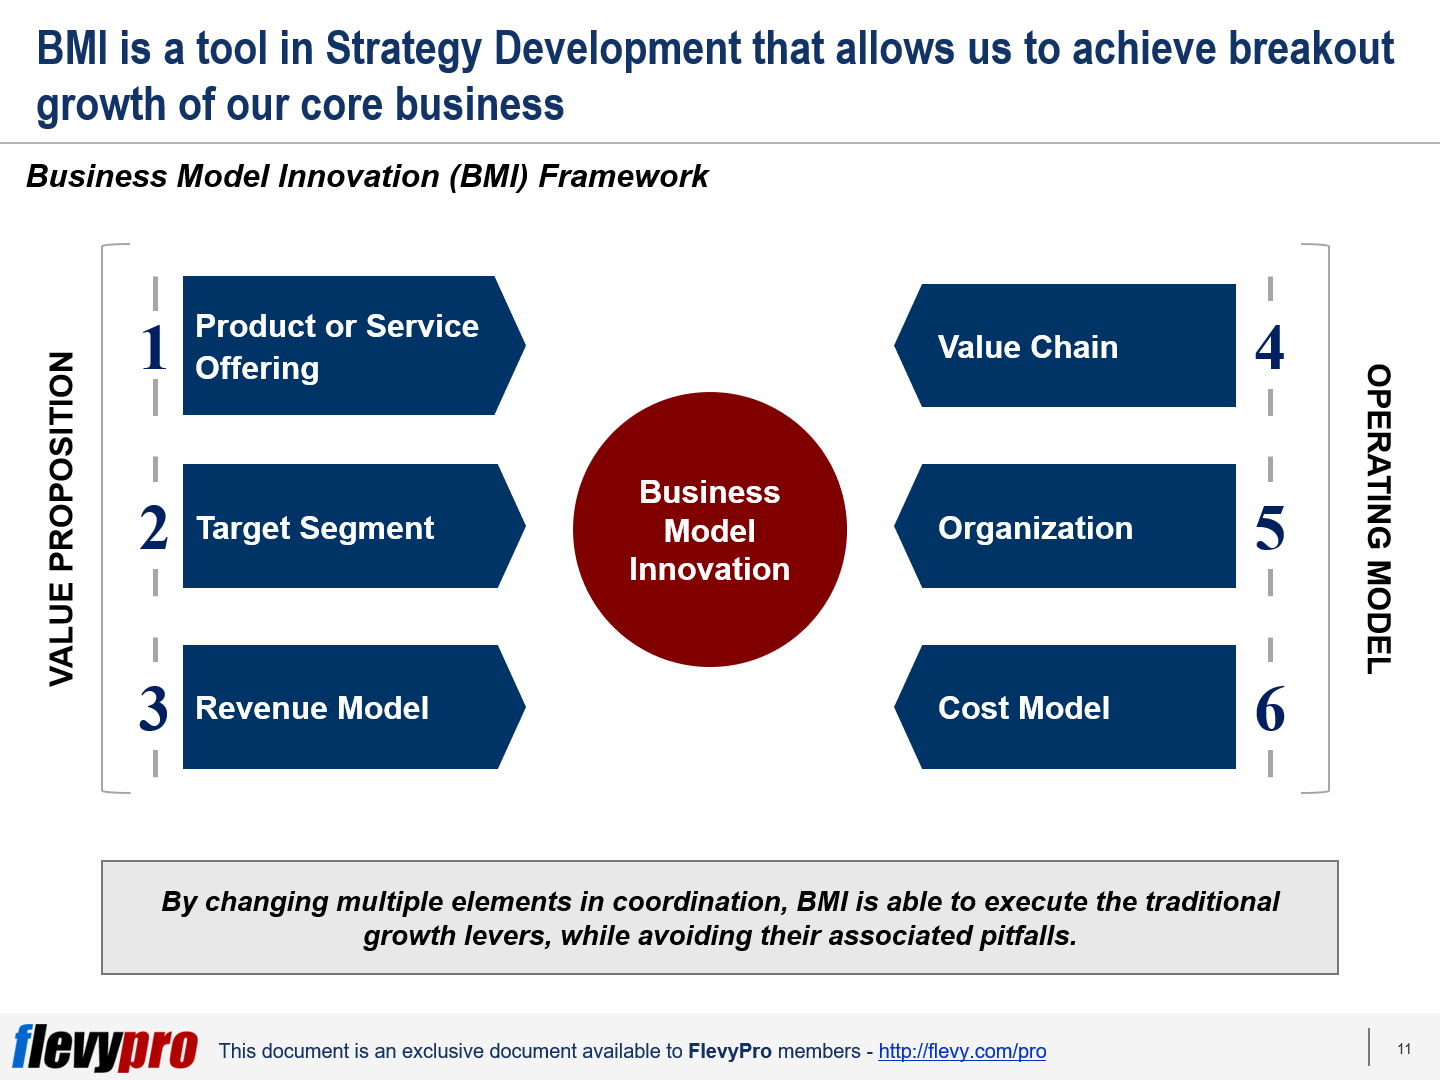Select the Value Chain arrow box
This screenshot has width=1440, height=1080.
(x=1065, y=346)
